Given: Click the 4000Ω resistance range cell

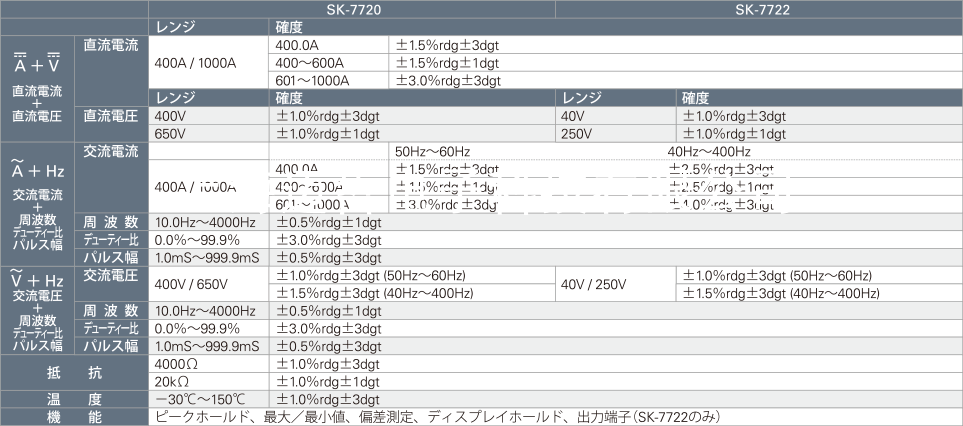Looking at the screenshot, I should tap(177, 364).
